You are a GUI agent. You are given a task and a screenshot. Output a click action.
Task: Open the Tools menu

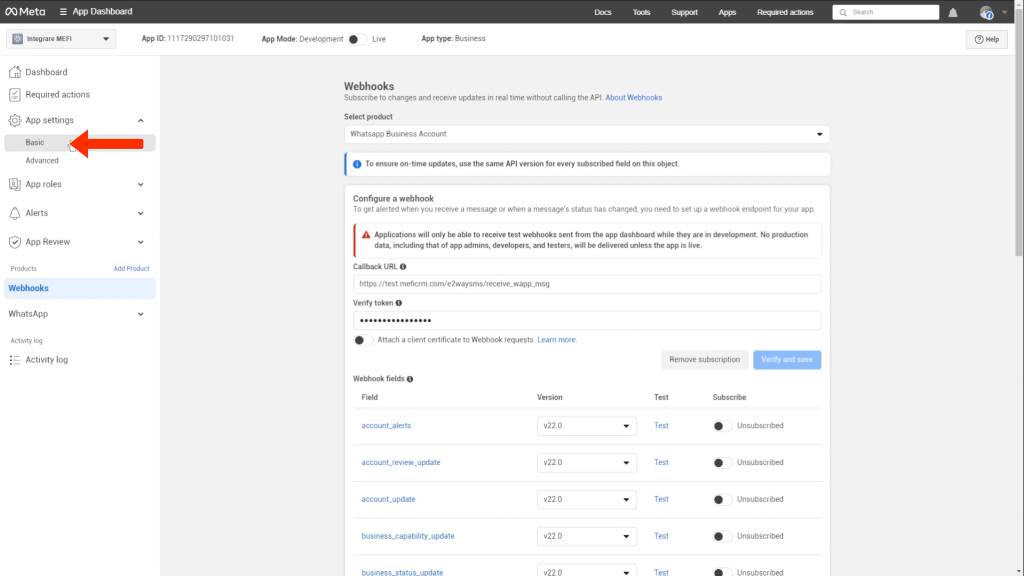point(641,12)
